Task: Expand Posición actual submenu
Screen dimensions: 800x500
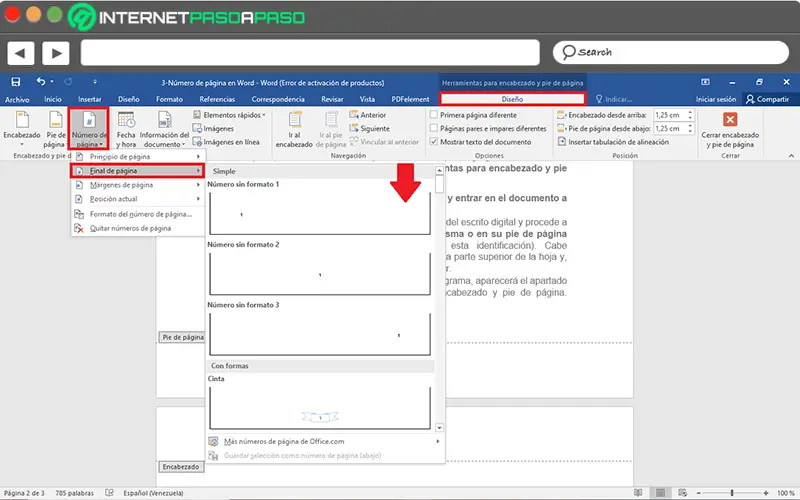Action: coord(138,199)
